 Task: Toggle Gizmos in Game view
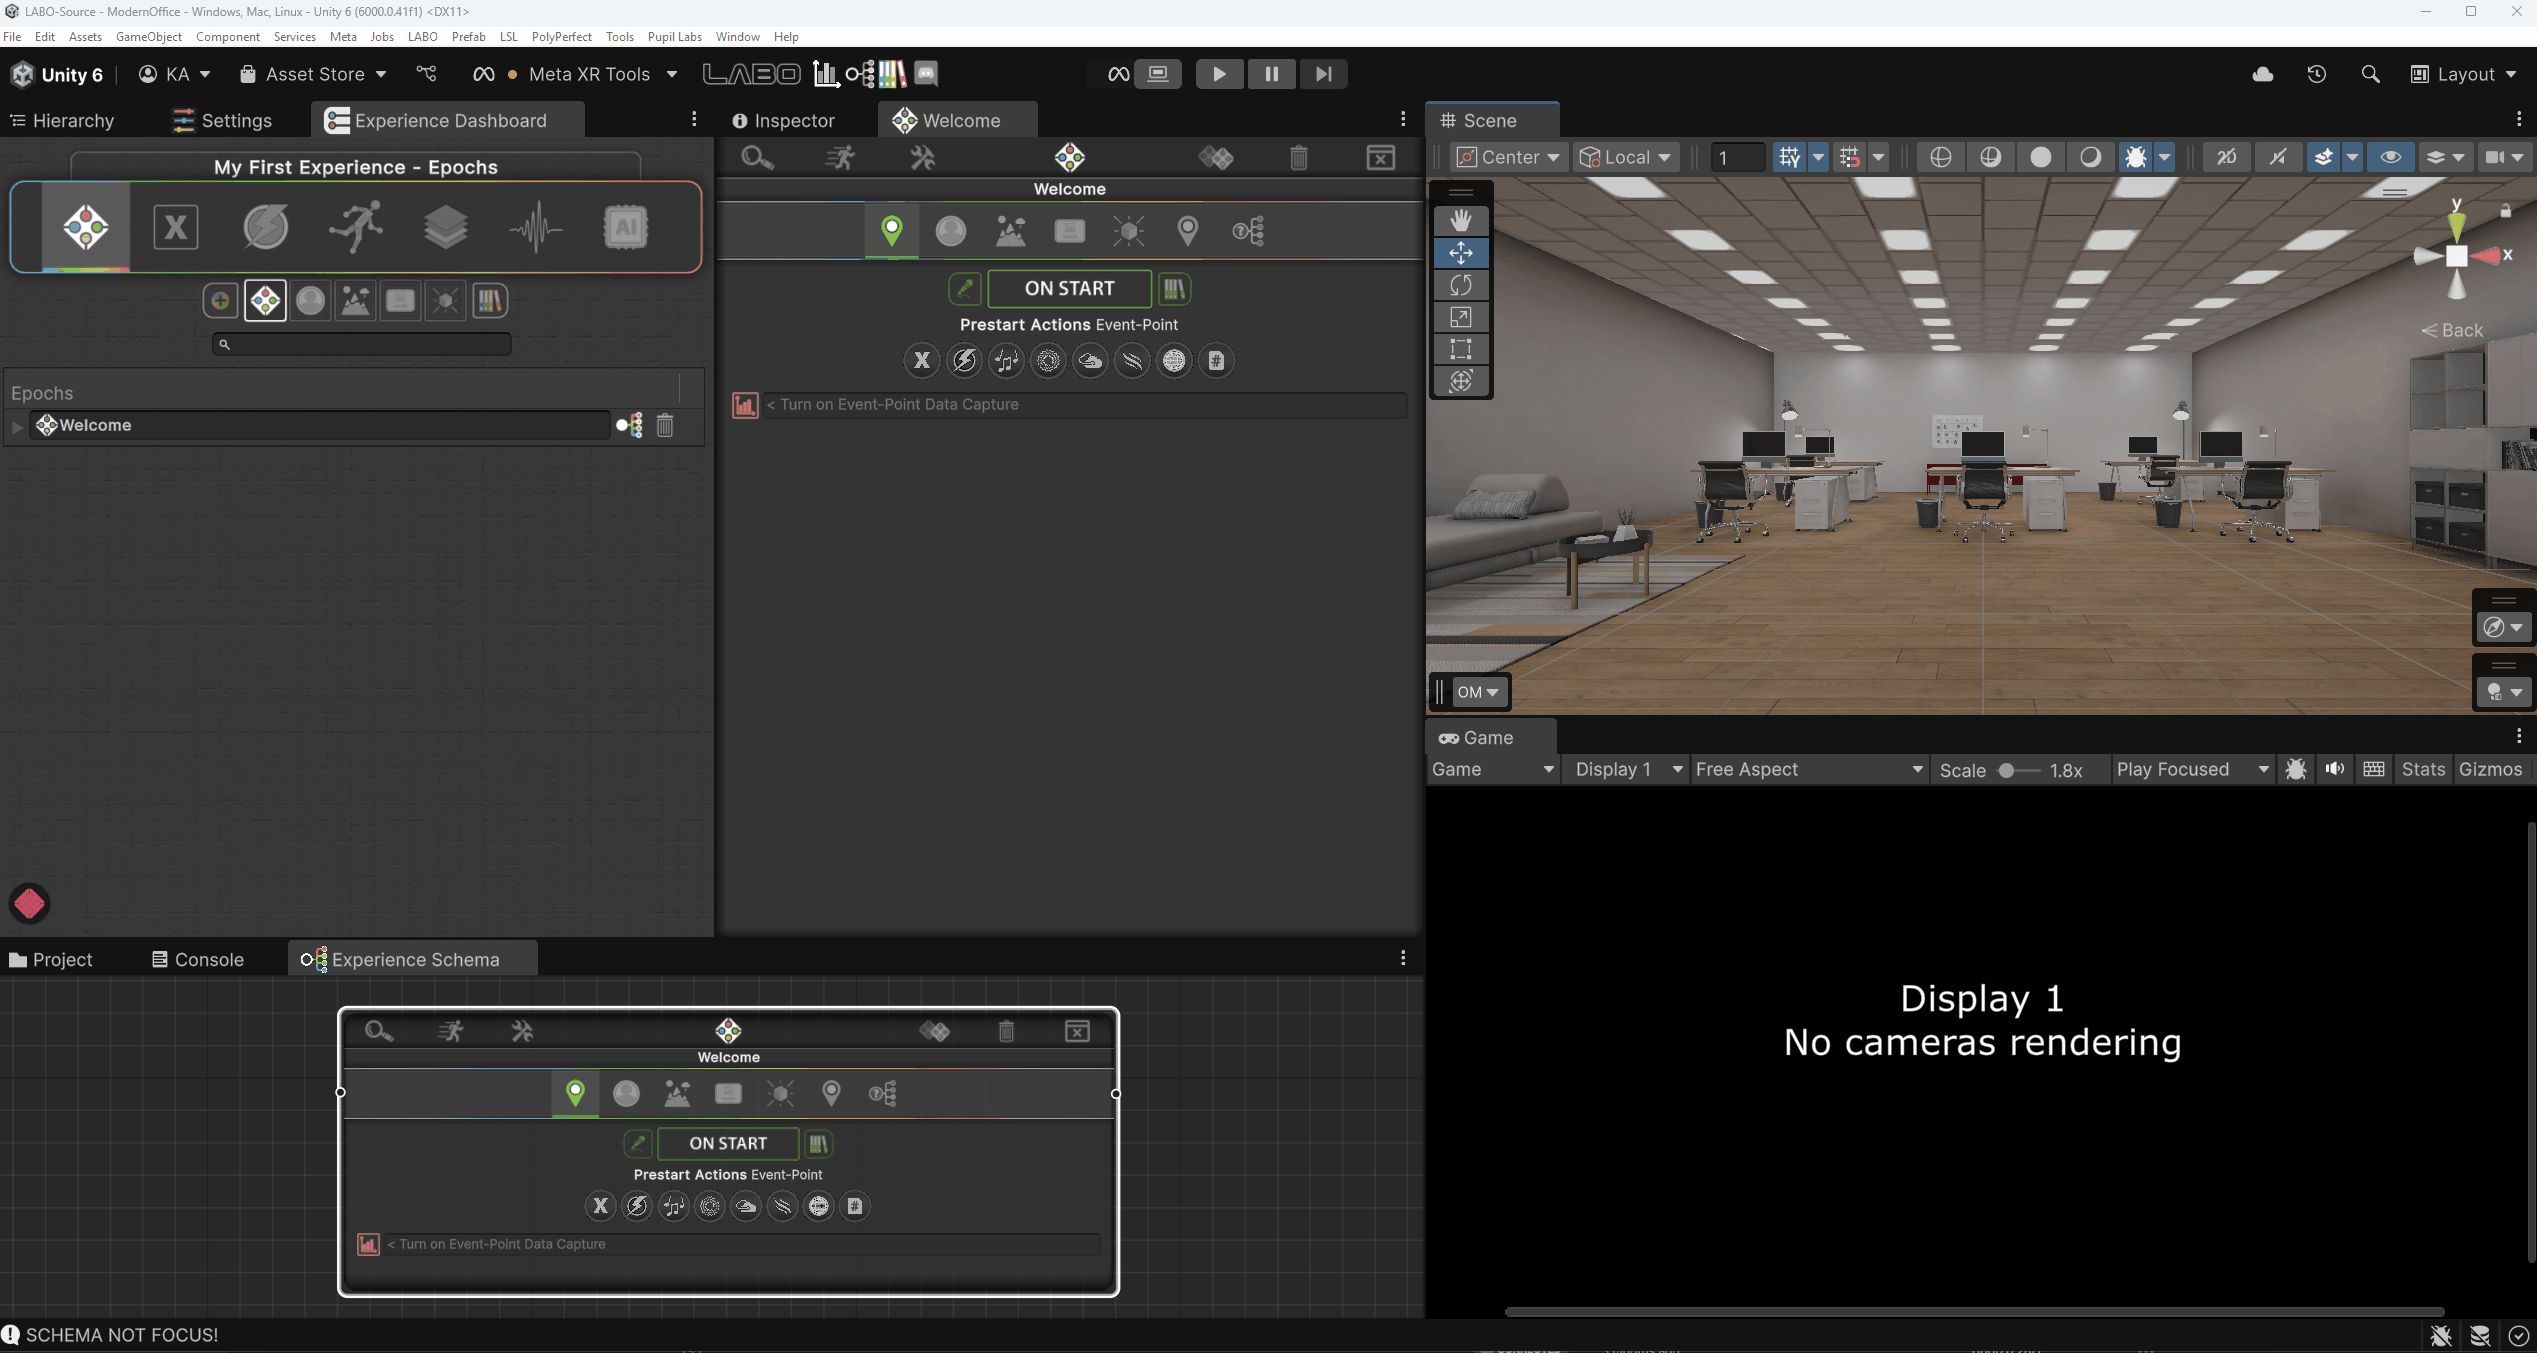(2490, 769)
